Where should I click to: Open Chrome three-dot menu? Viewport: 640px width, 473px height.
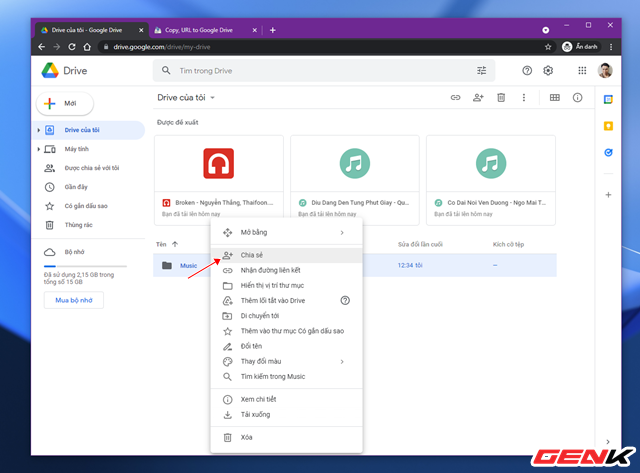[x=611, y=47]
